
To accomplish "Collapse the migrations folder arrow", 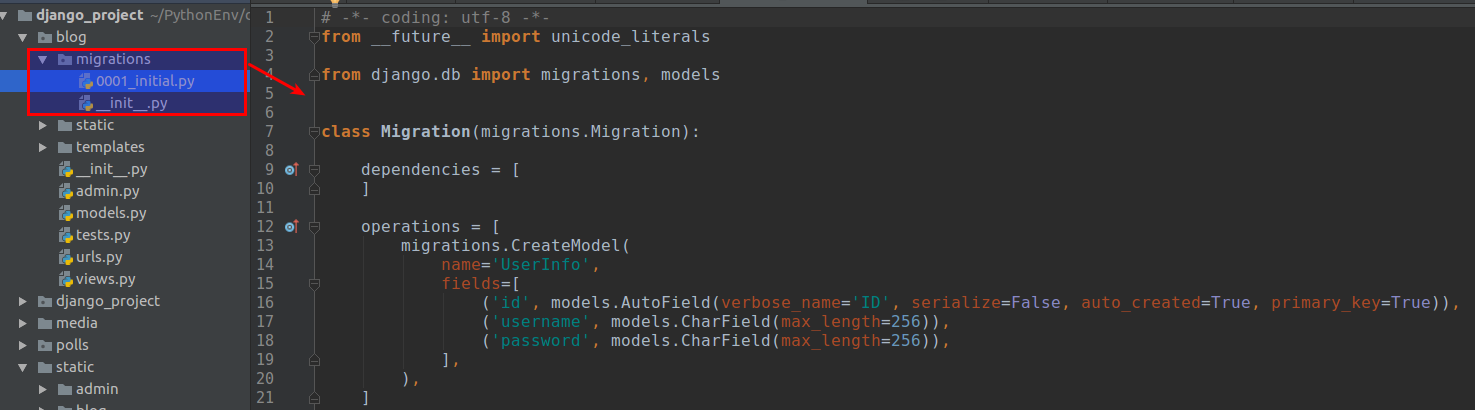I will tap(42, 59).
